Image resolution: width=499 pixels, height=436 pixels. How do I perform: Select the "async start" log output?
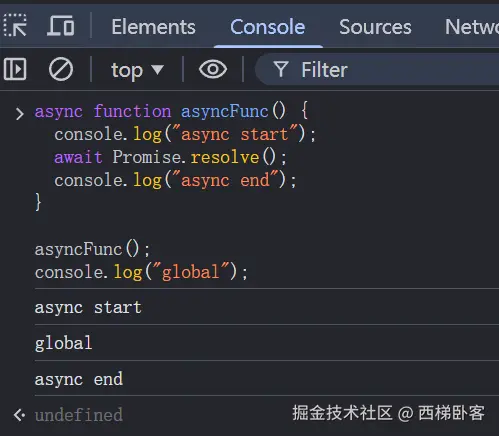(88, 307)
